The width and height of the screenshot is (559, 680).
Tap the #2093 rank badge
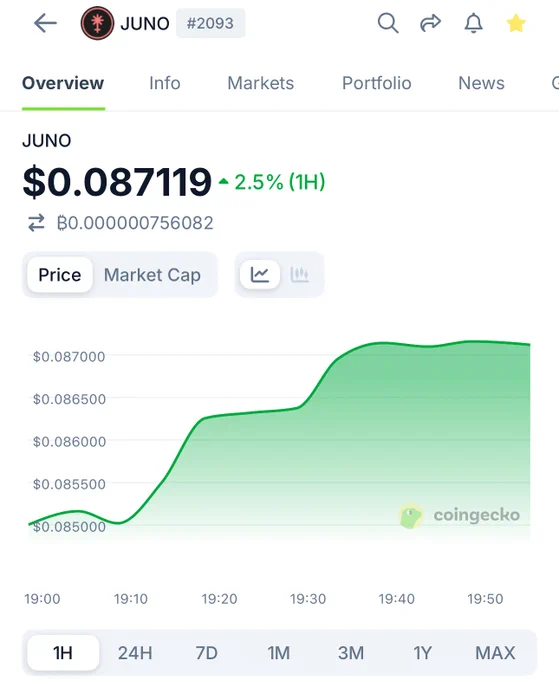pos(210,23)
